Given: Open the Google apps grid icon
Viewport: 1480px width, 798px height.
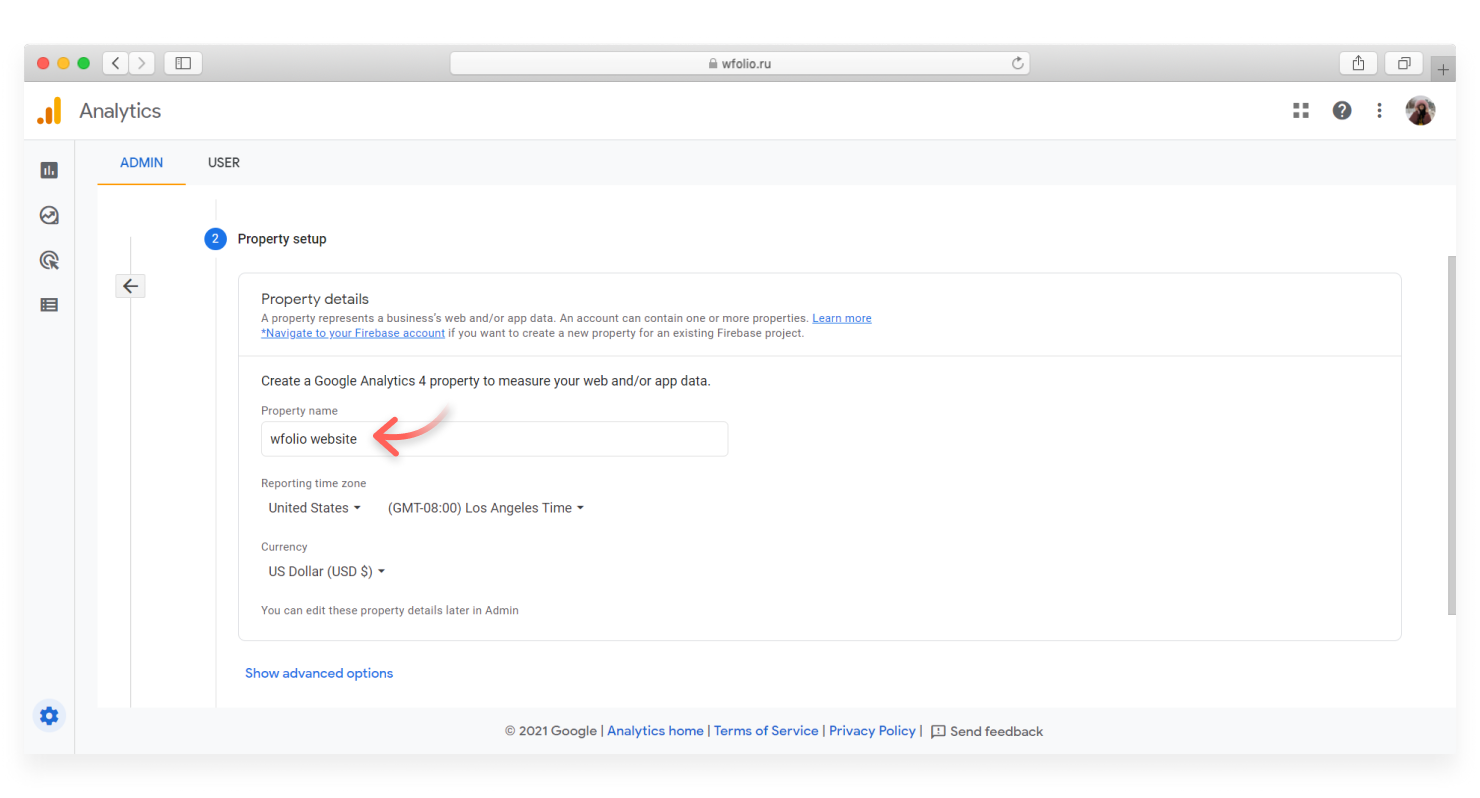Looking at the screenshot, I should (x=1301, y=111).
